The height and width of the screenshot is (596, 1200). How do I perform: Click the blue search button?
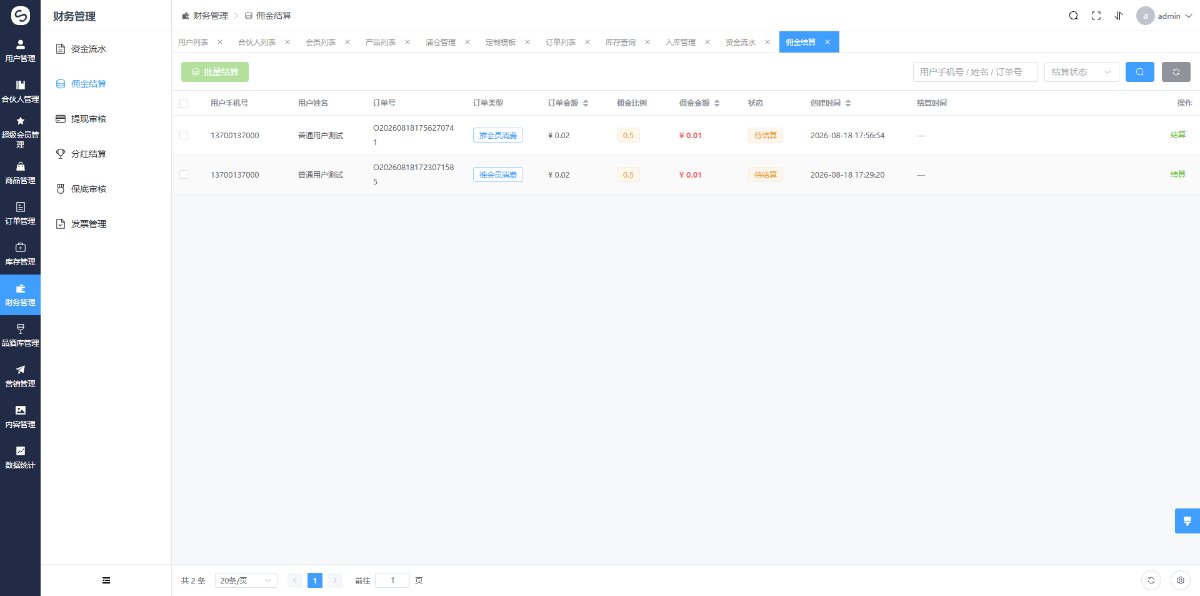pos(1139,72)
